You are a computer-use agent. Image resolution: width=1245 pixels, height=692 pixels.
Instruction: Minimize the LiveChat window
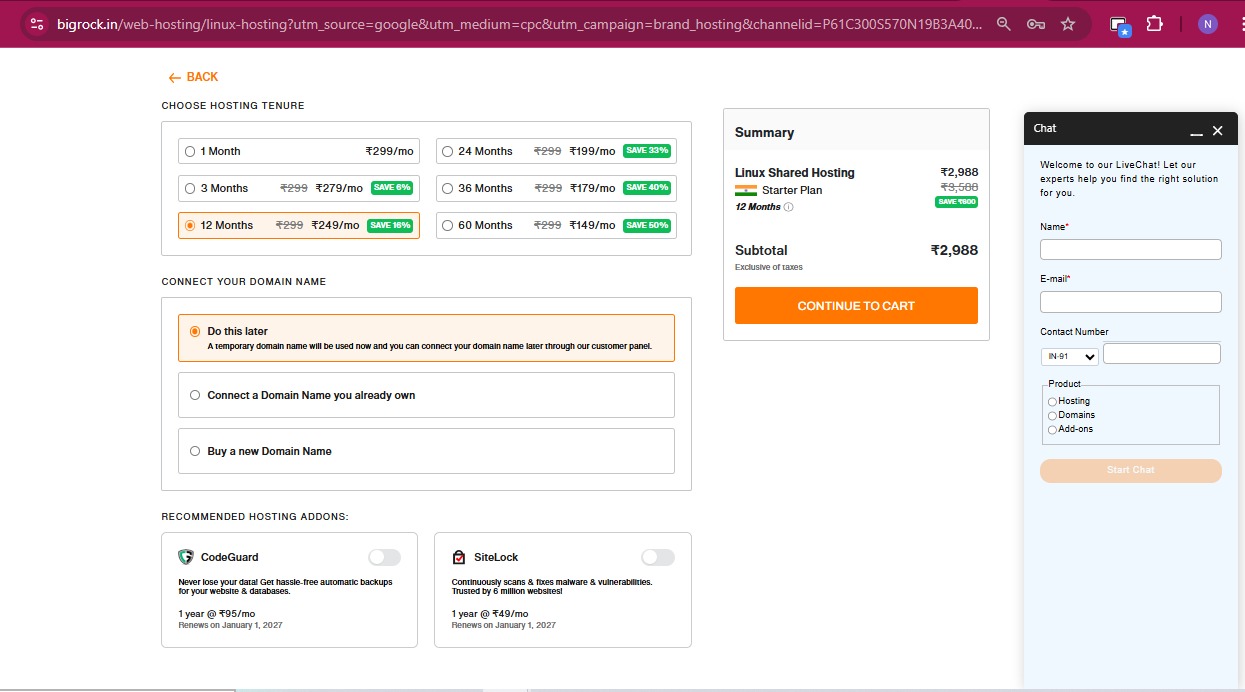[x=1195, y=131]
